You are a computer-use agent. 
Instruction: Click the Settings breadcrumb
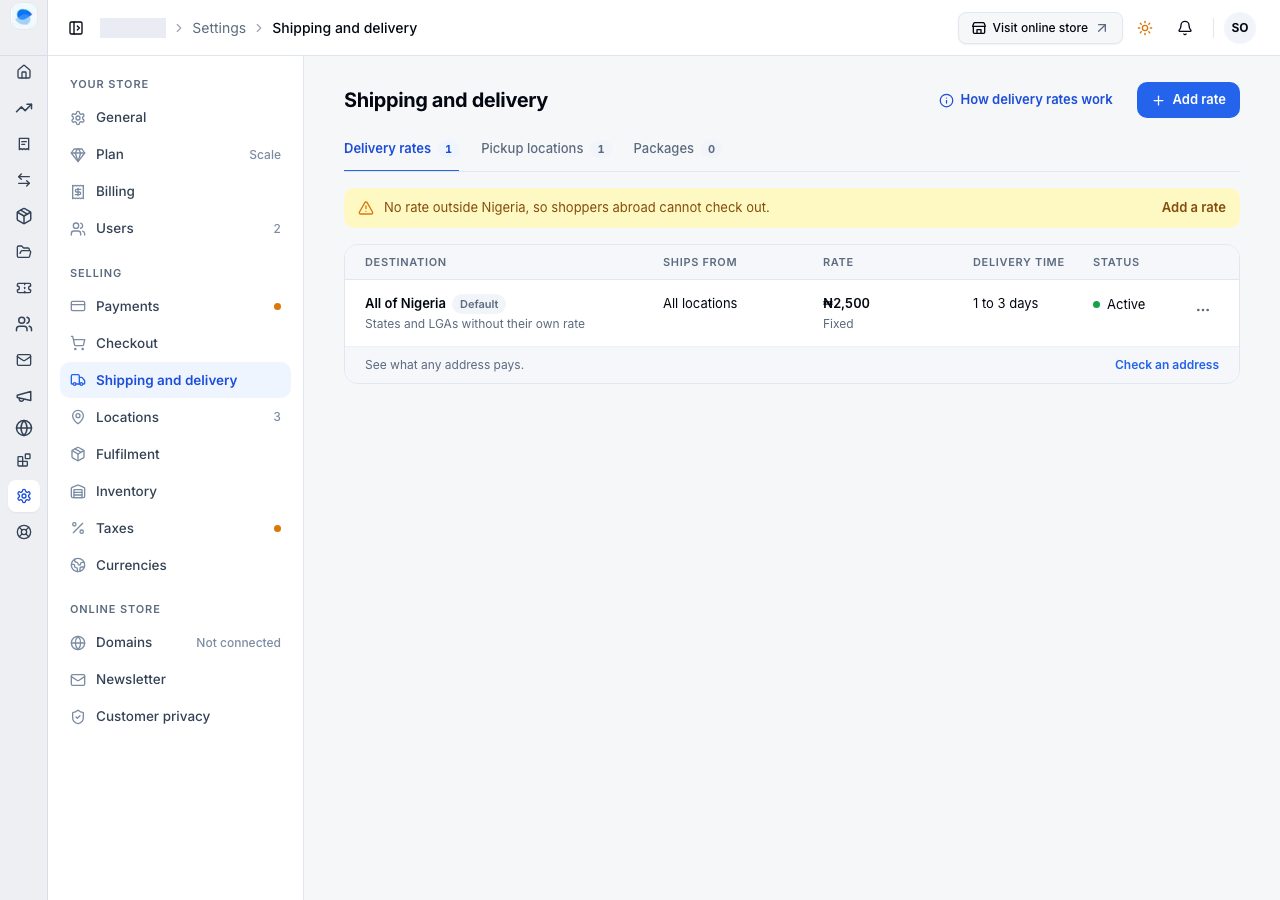(219, 28)
